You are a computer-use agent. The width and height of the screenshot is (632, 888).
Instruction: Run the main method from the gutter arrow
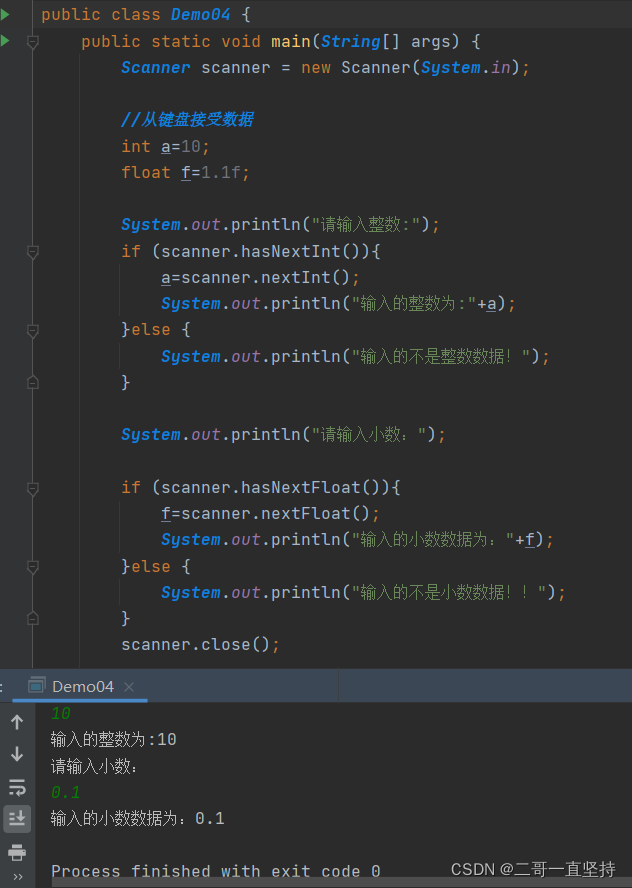(x=5, y=41)
